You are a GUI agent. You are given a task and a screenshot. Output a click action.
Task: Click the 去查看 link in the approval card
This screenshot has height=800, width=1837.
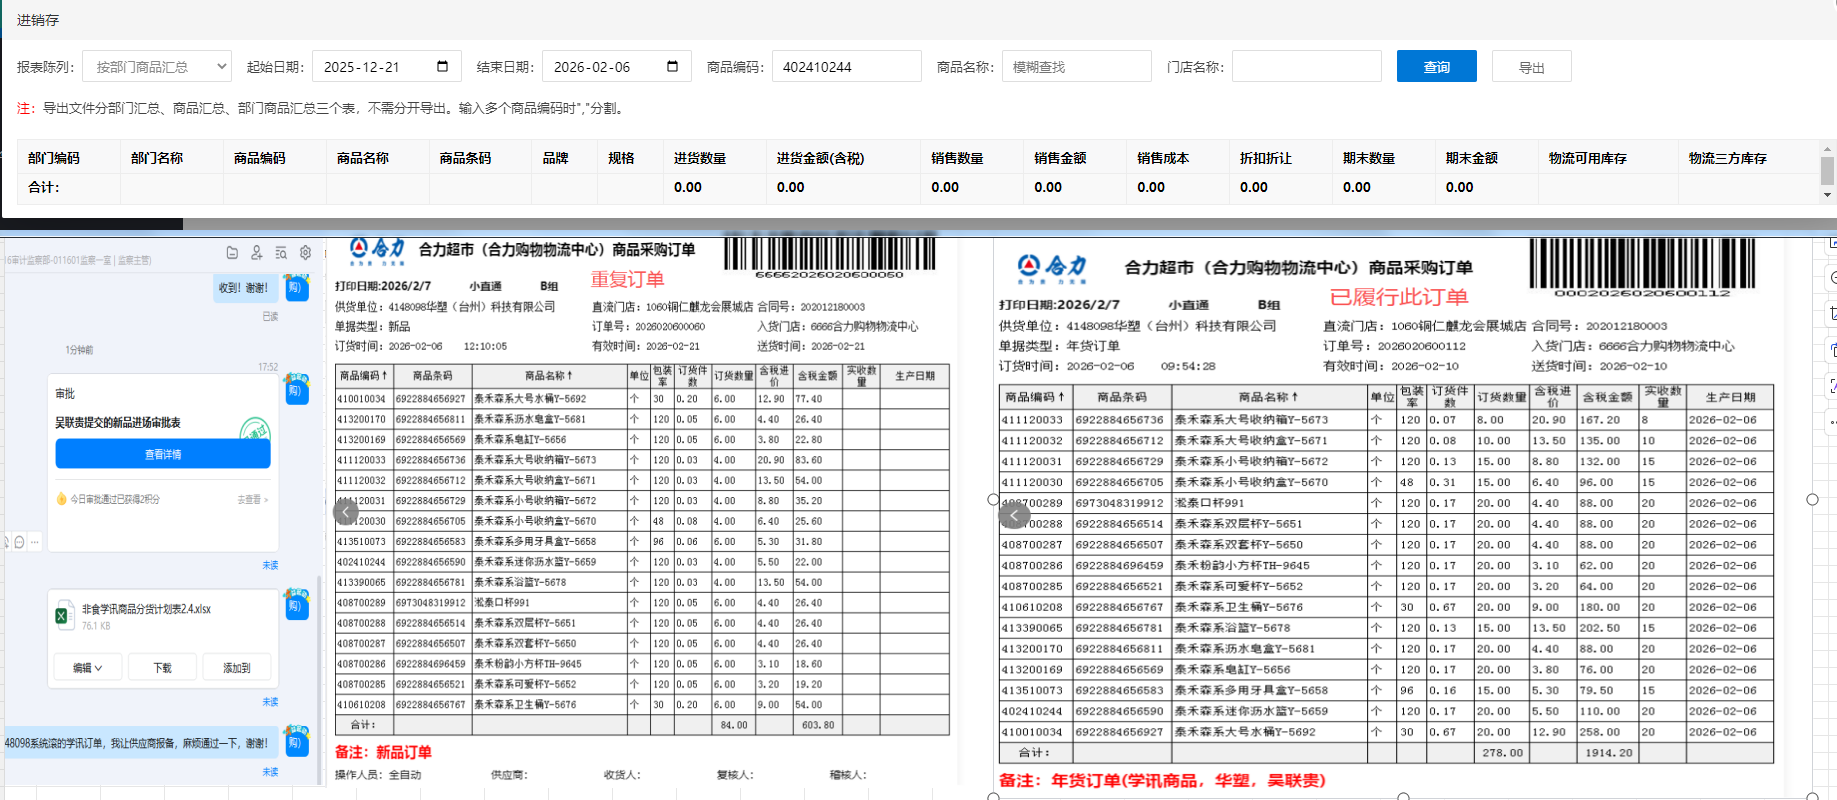[252, 499]
